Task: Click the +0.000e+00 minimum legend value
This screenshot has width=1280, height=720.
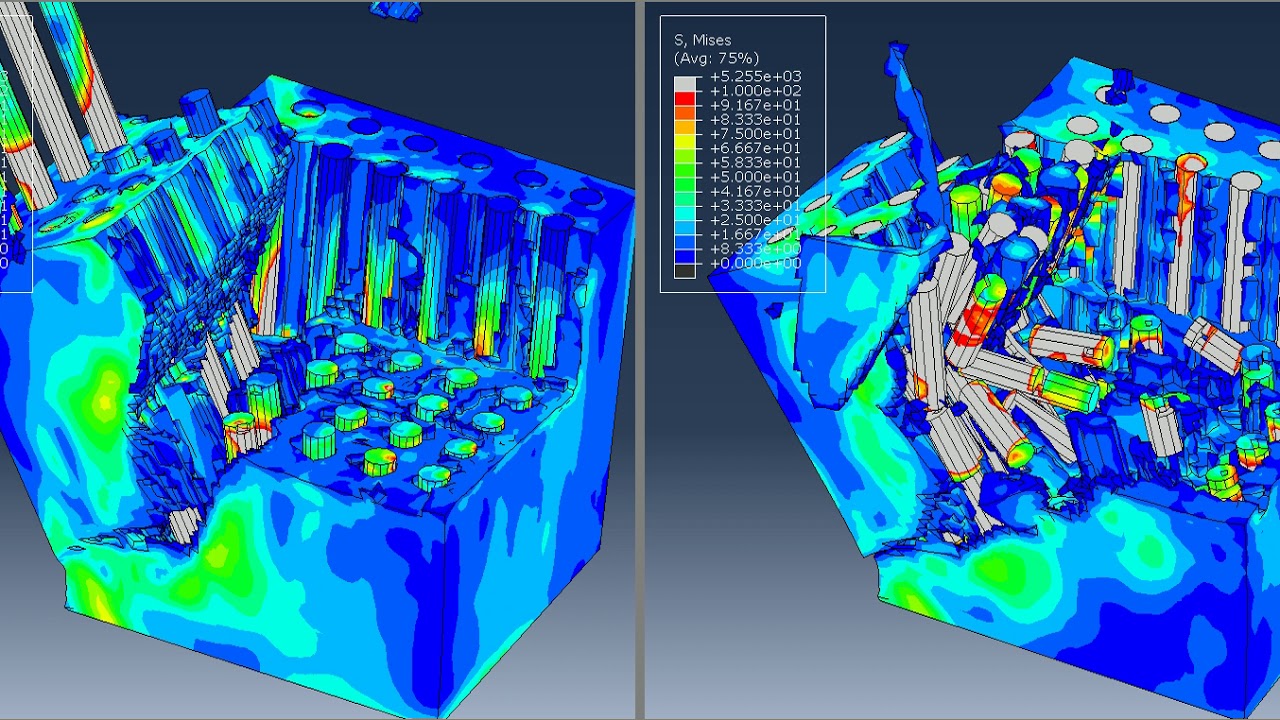Action: (x=755, y=263)
